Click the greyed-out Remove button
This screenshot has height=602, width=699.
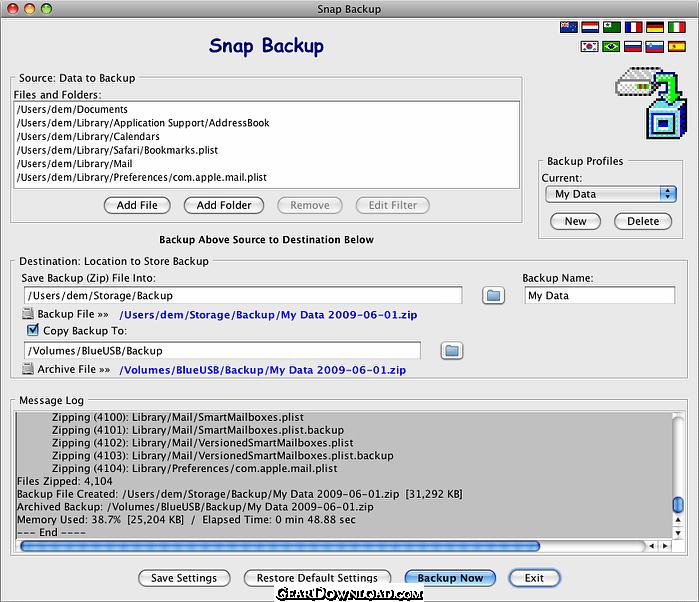(x=310, y=206)
